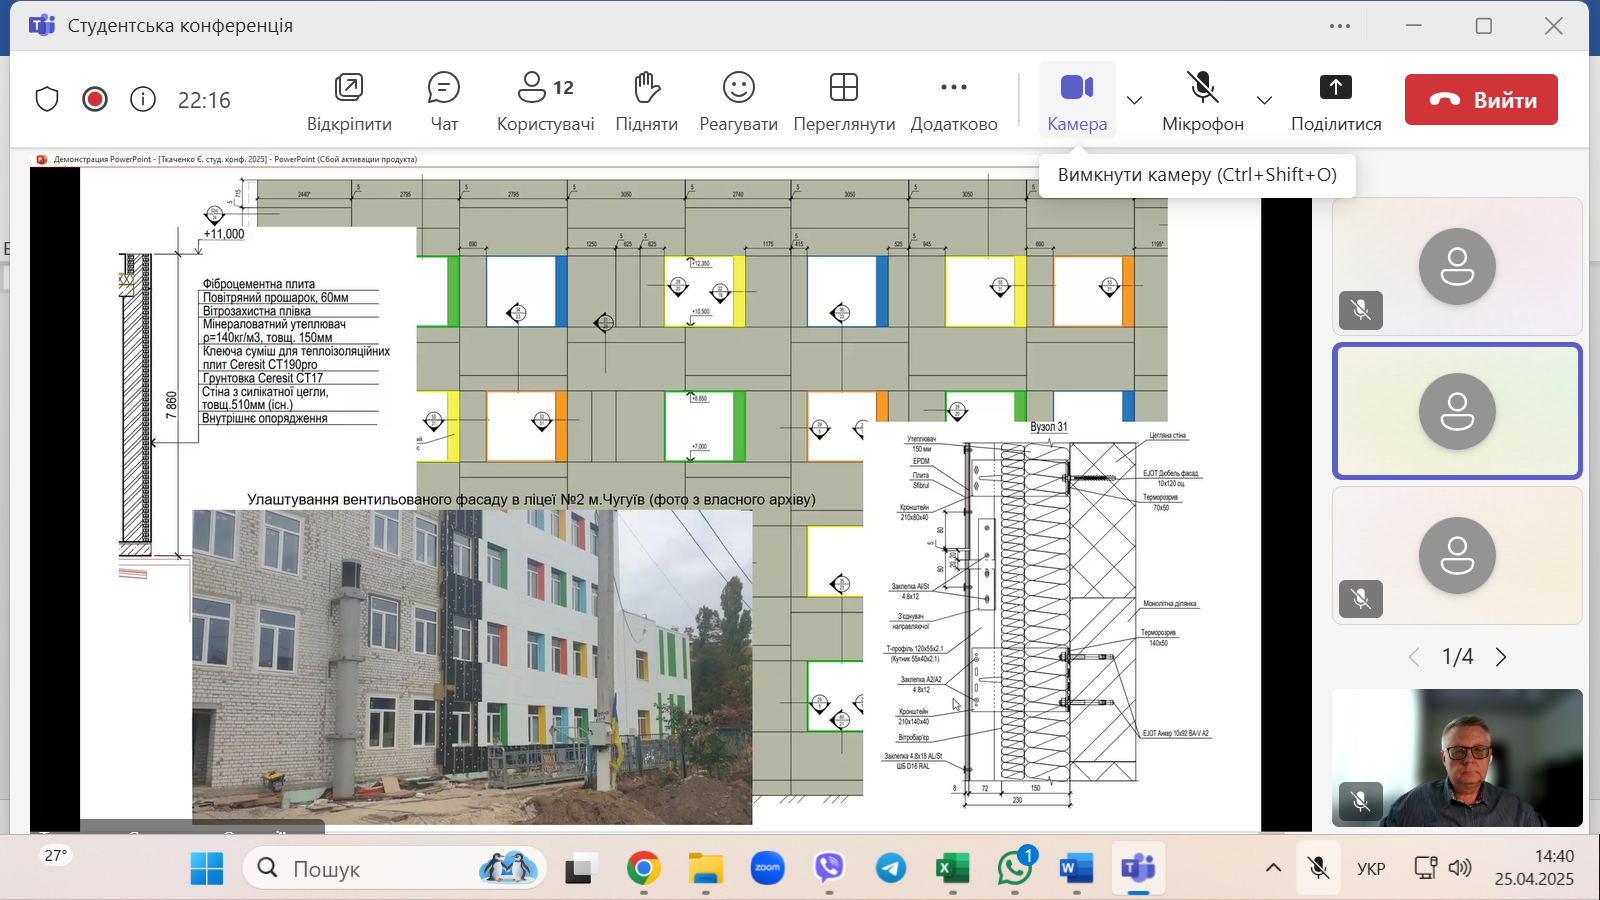Click the shared facade construction photo
Image resolution: width=1600 pixels, height=900 pixels.
tap(472, 667)
